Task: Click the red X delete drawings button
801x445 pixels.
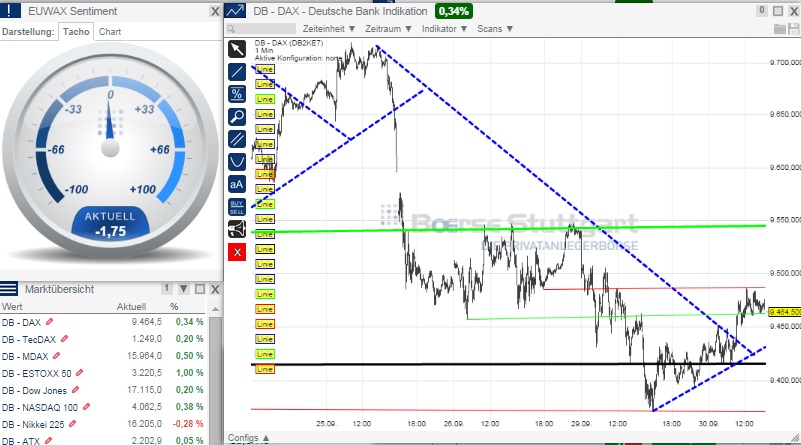Action: (237, 252)
